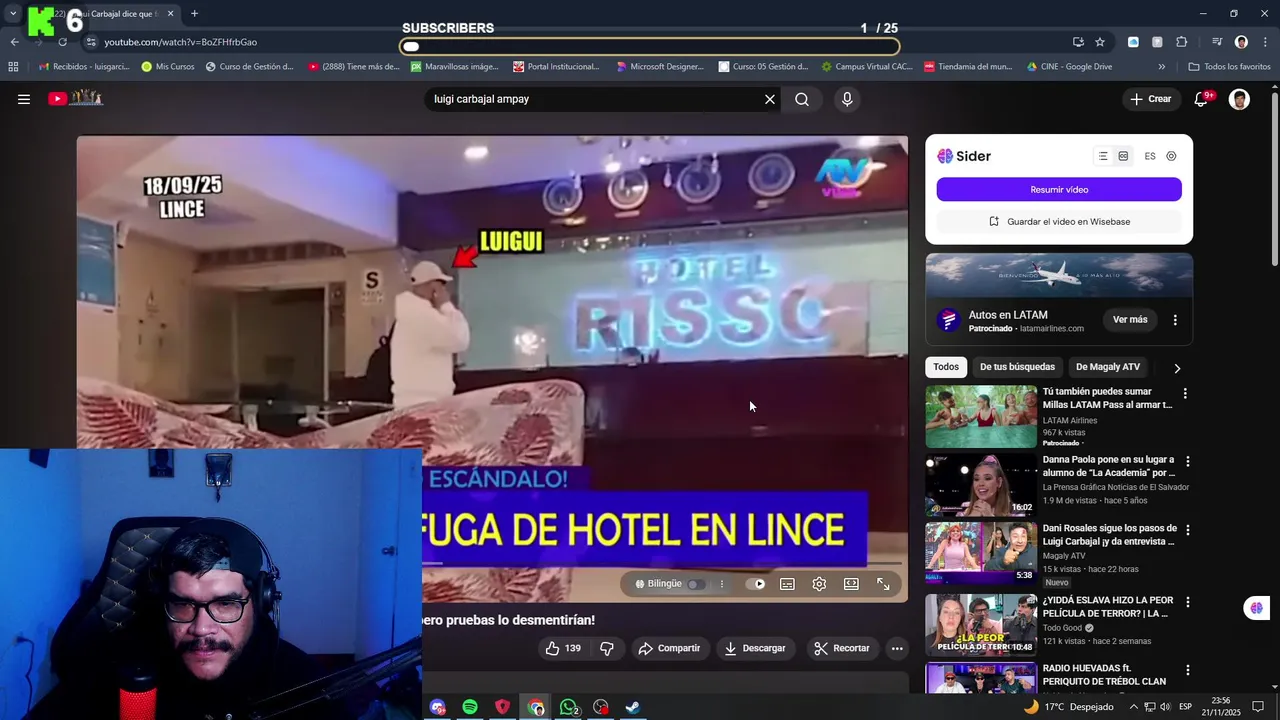
Task: Change Sider language ES selector
Action: (1150, 156)
